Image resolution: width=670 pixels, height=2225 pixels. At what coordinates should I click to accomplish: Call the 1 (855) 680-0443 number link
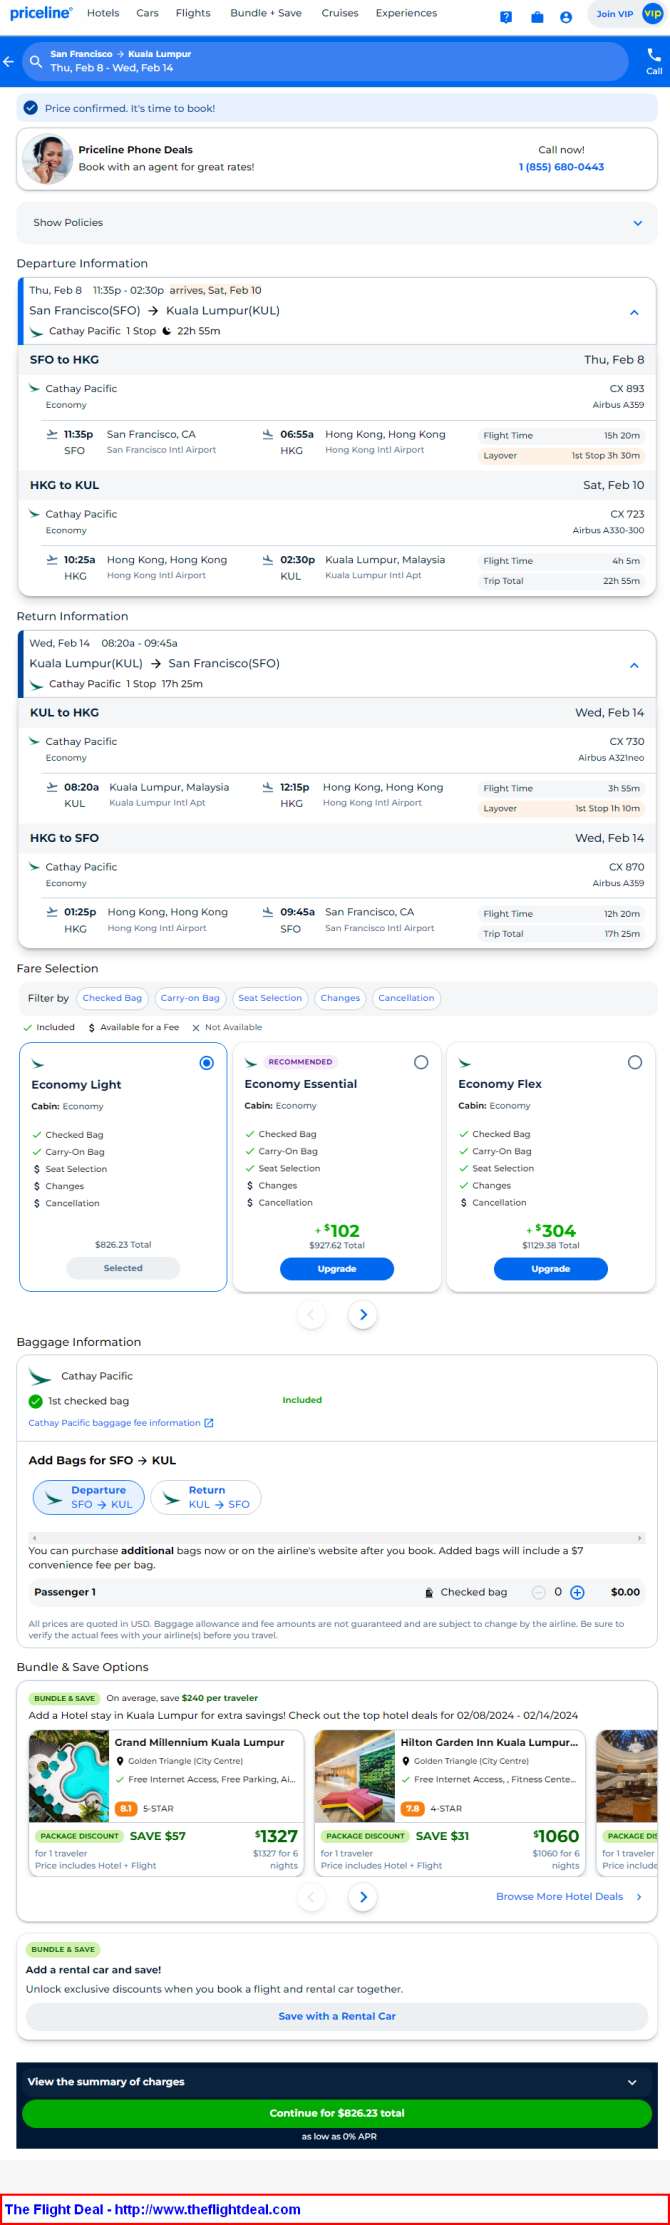click(x=561, y=167)
